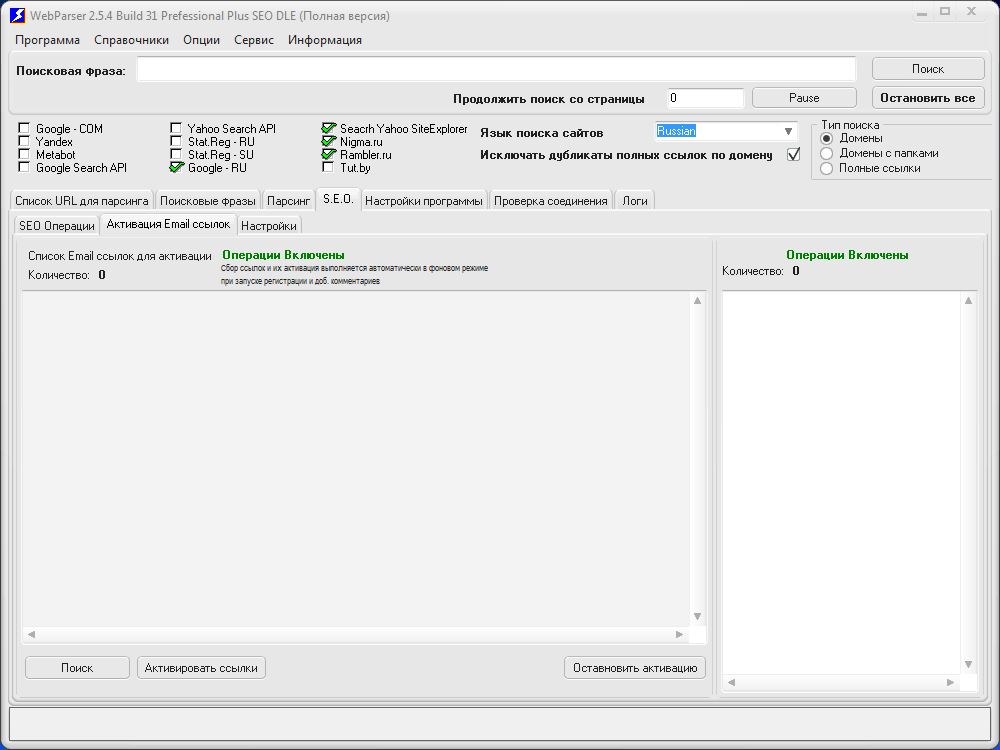
Task: Open the Опции menu
Action: click(202, 40)
